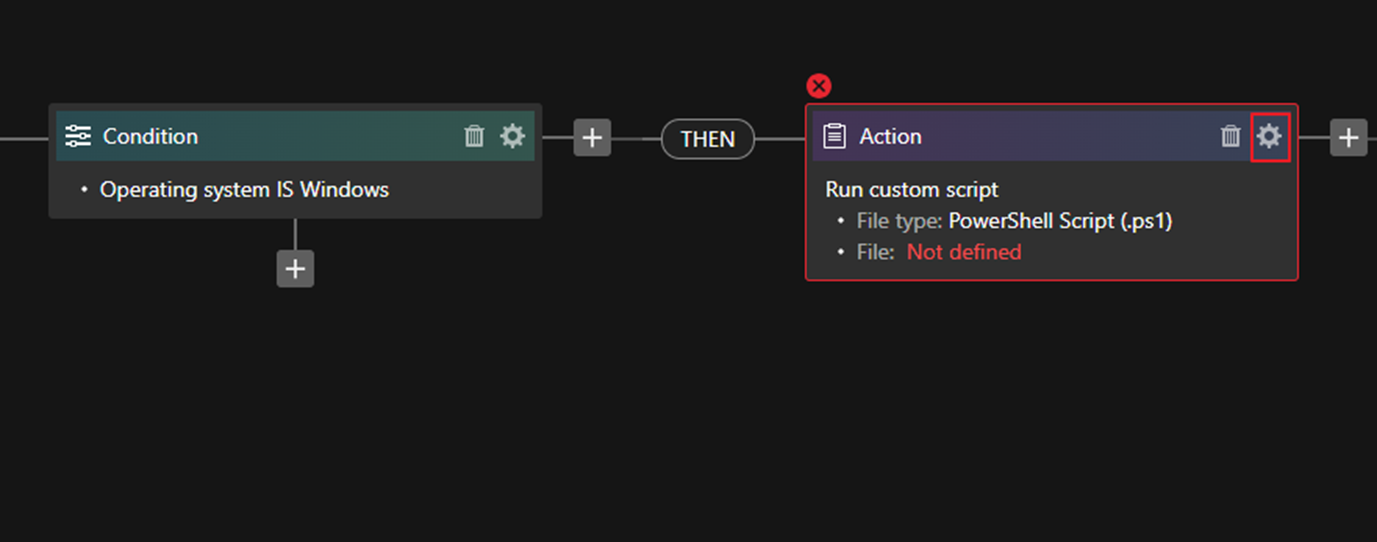This screenshot has height=542, width=1377.
Task: Open settings gear of the Condition block
Action: [x=512, y=136]
